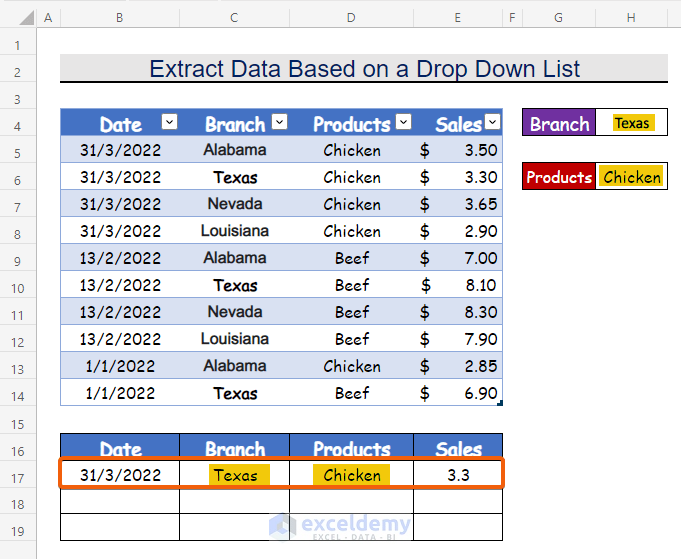The height and width of the screenshot is (559, 681).
Task: Select row 17 header
Action: [18, 475]
